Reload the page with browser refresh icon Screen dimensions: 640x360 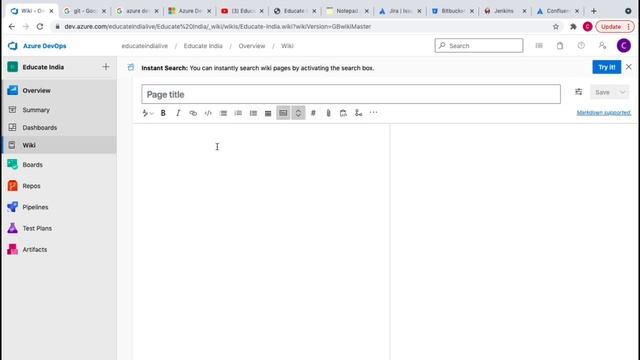point(40,27)
